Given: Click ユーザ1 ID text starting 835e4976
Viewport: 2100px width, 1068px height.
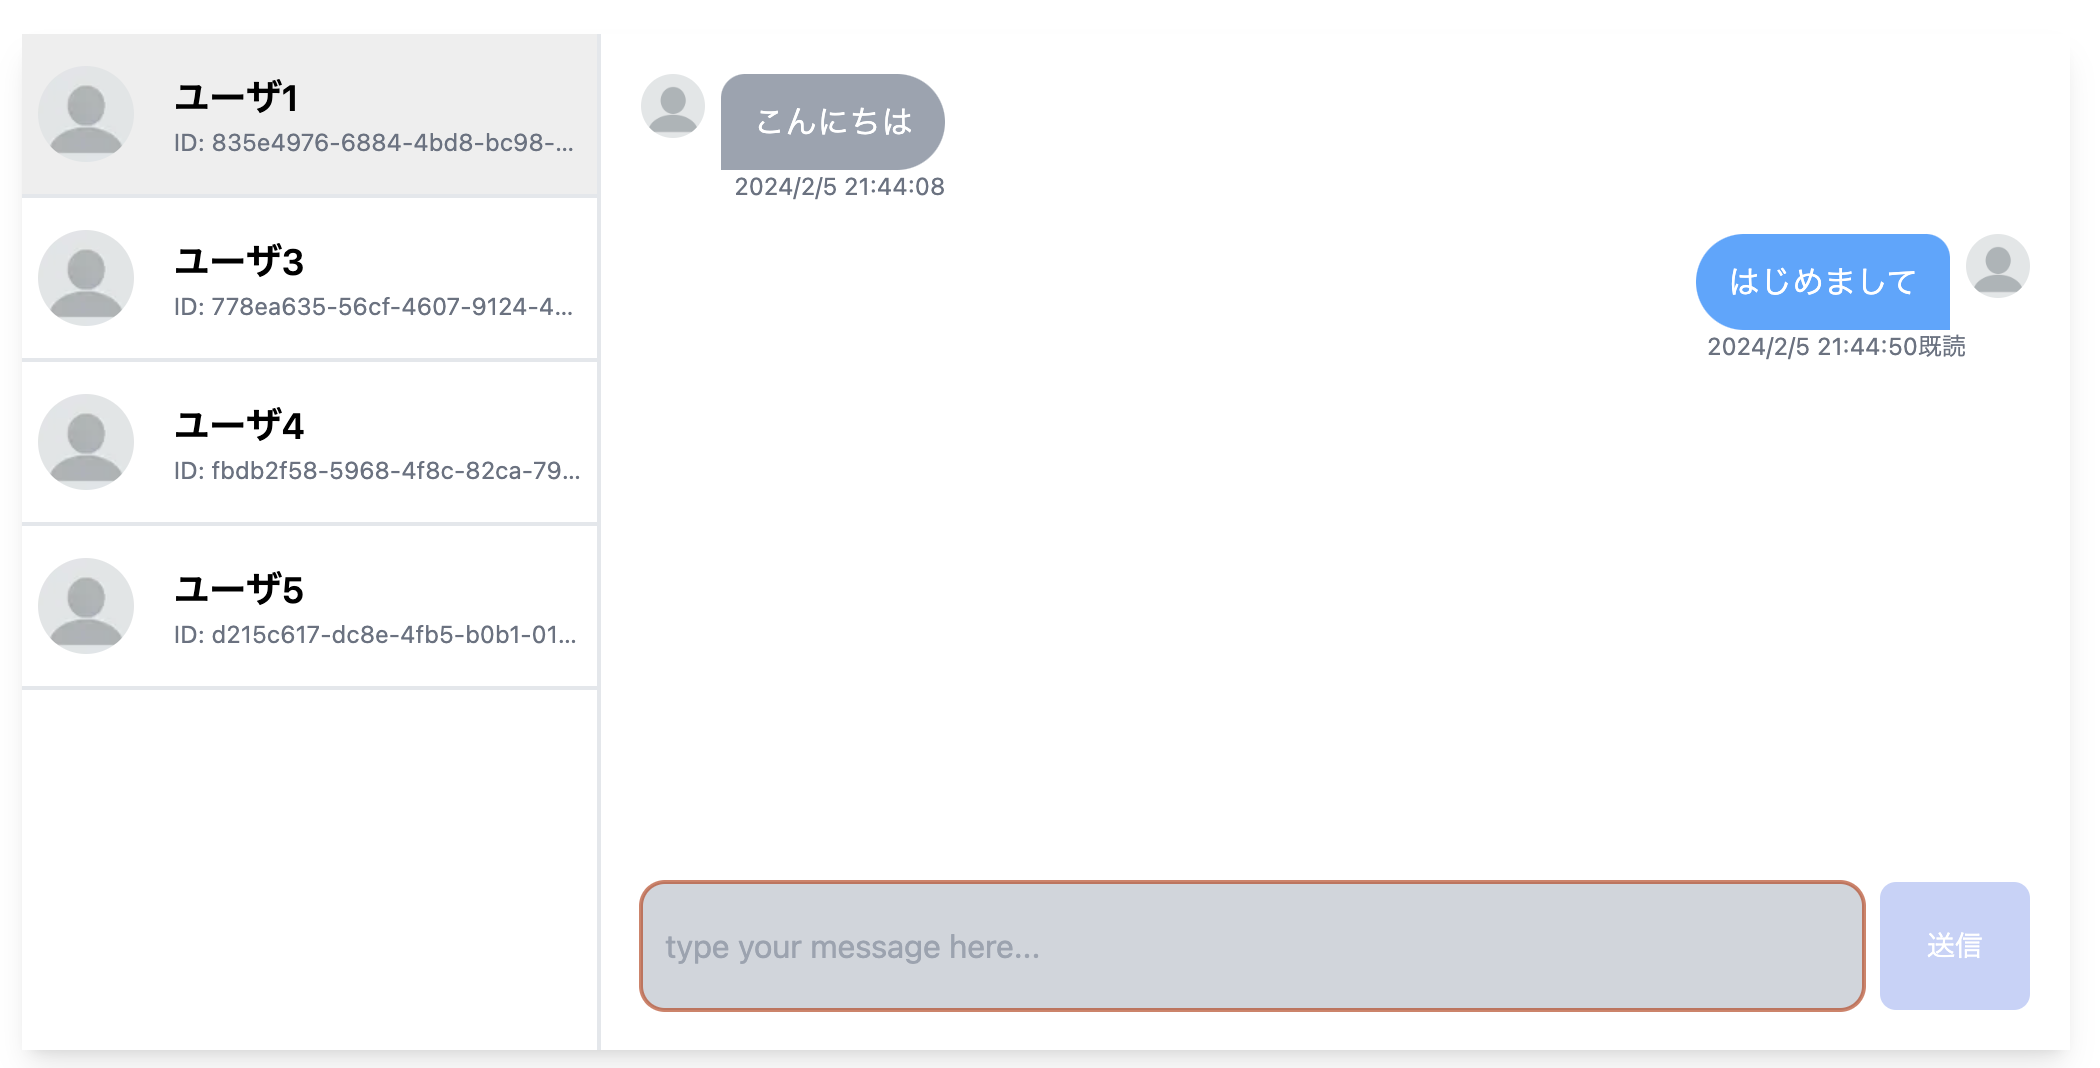Looking at the screenshot, I should (374, 143).
